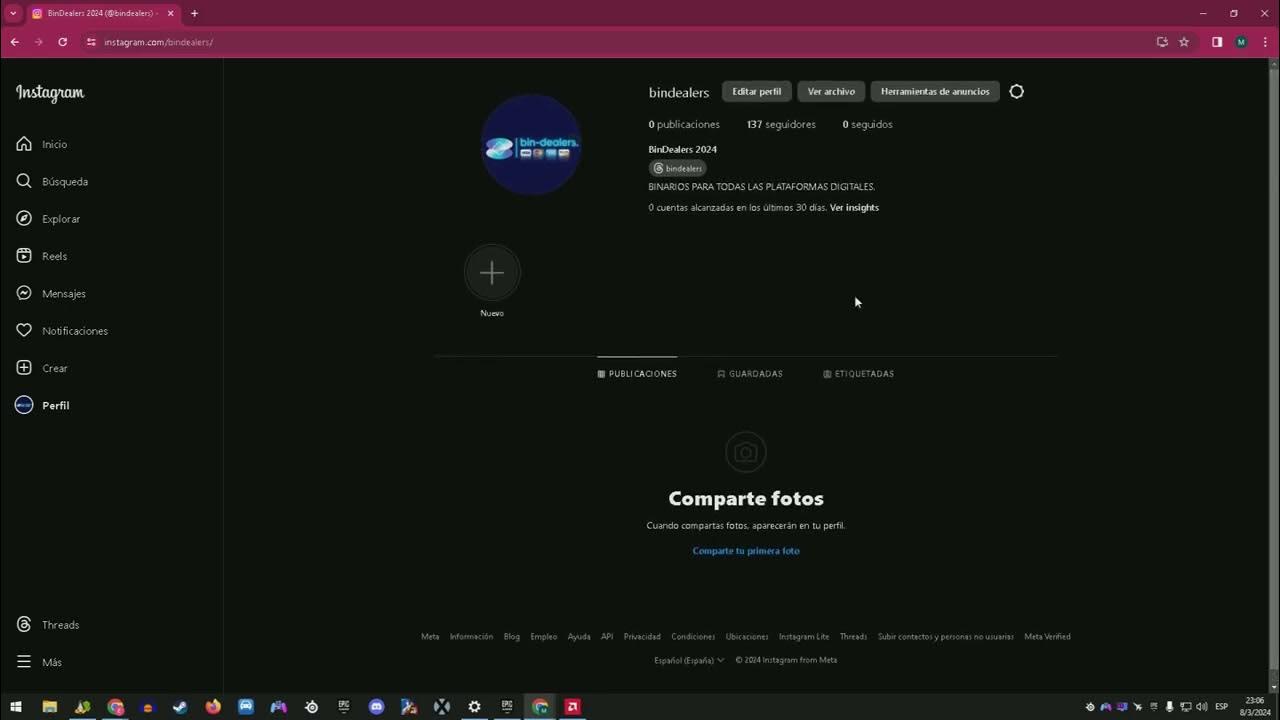This screenshot has height=720, width=1280.
Task: Click Ver insights link
Action: (x=854, y=207)
